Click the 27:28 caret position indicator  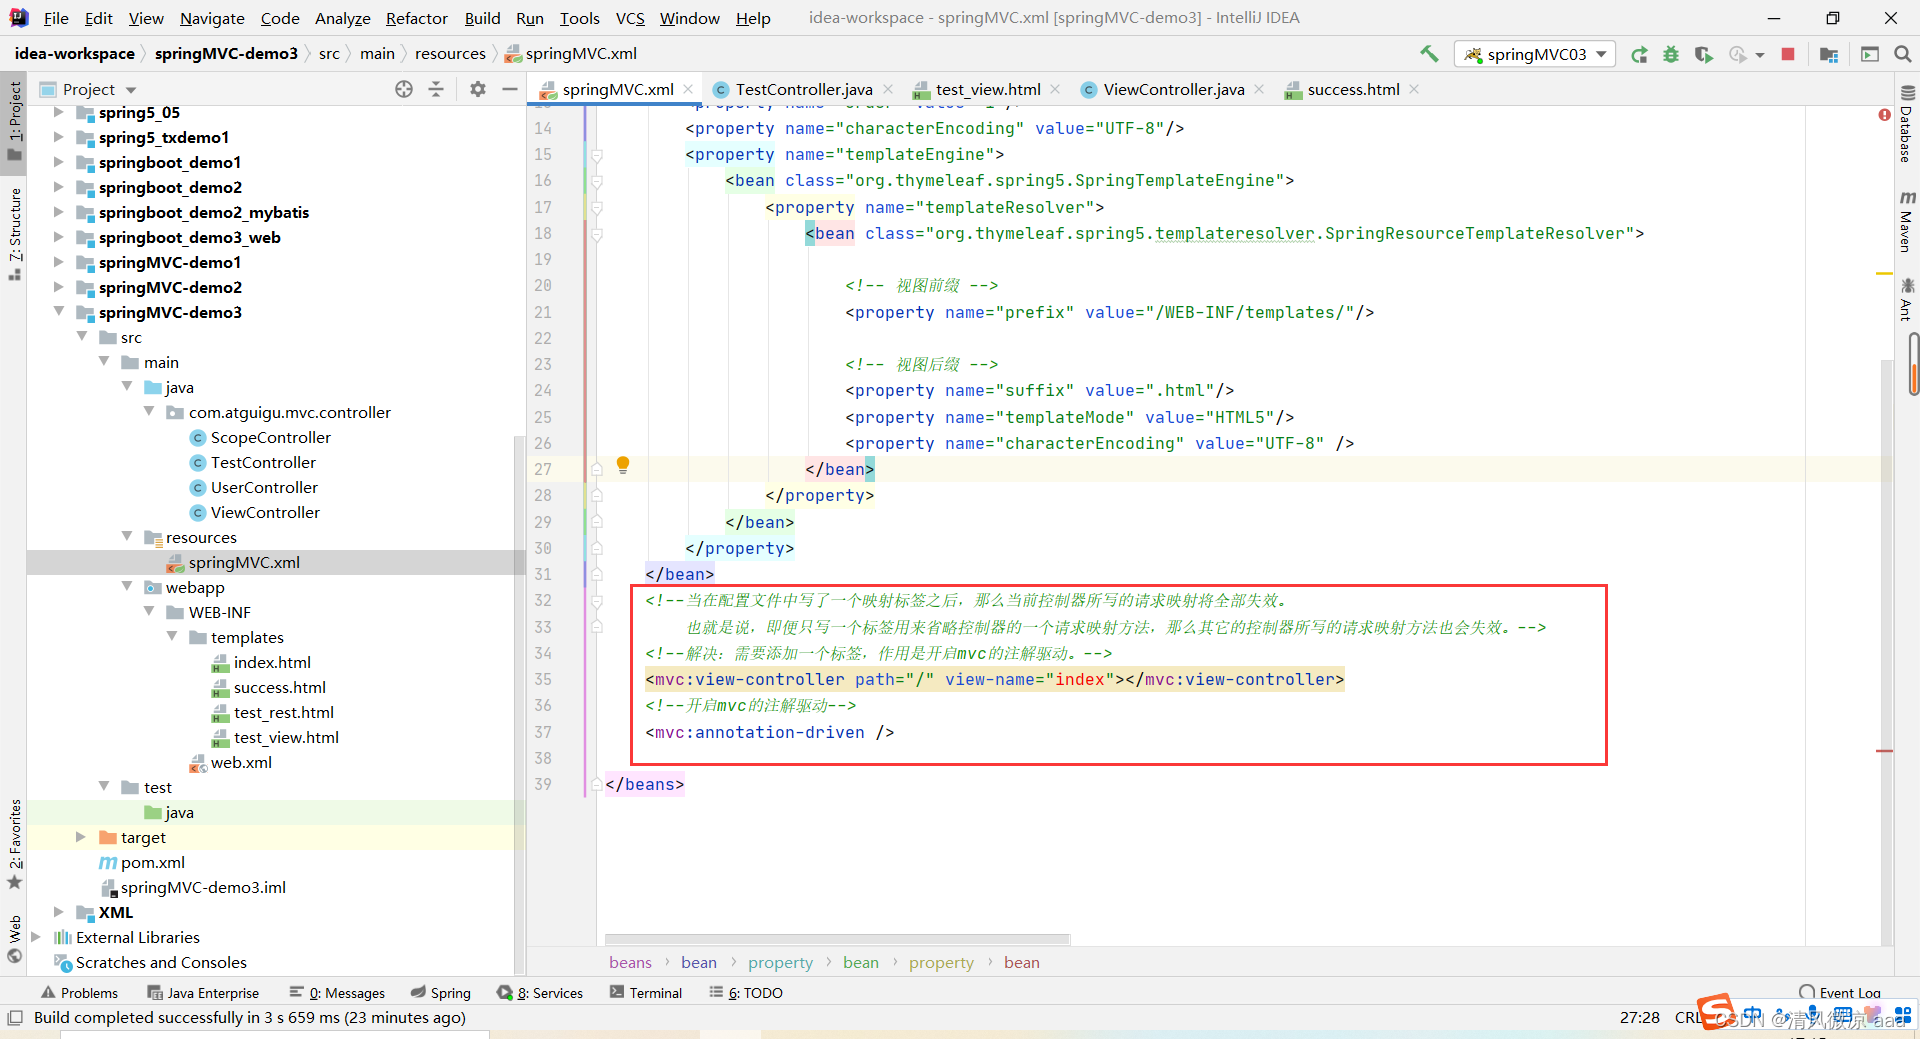[x=1639, y=1017]
